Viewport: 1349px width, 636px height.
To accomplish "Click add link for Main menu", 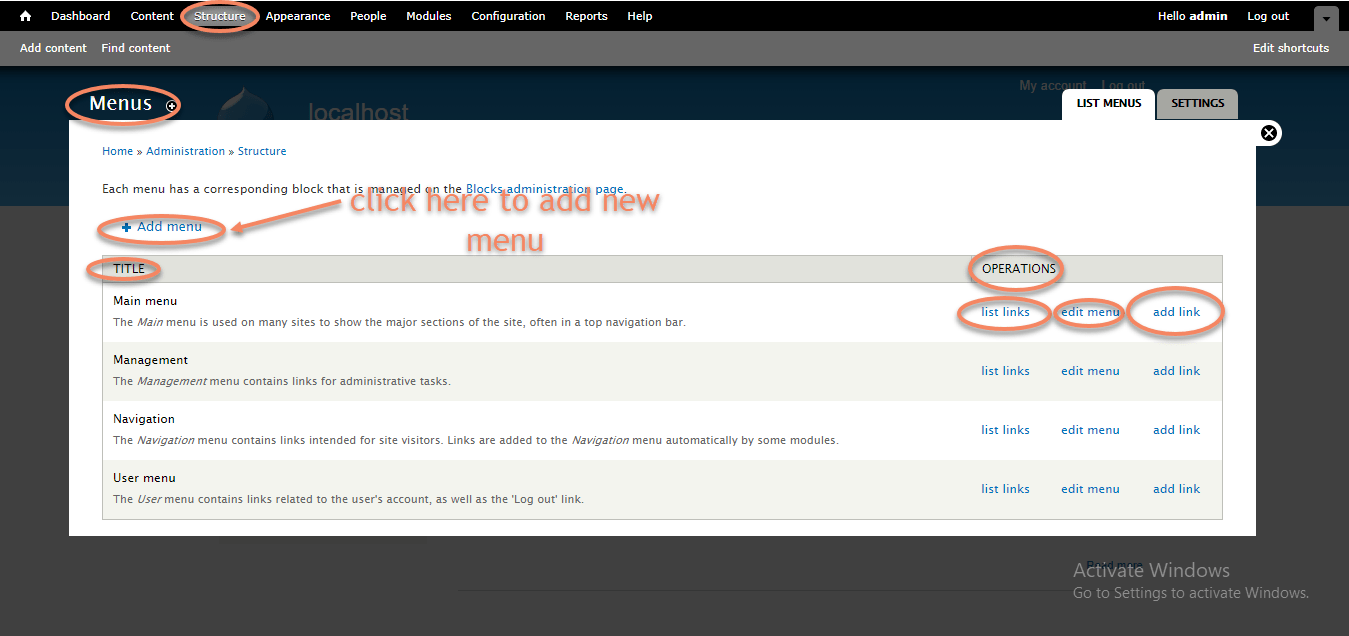I will coord(1176,312).
